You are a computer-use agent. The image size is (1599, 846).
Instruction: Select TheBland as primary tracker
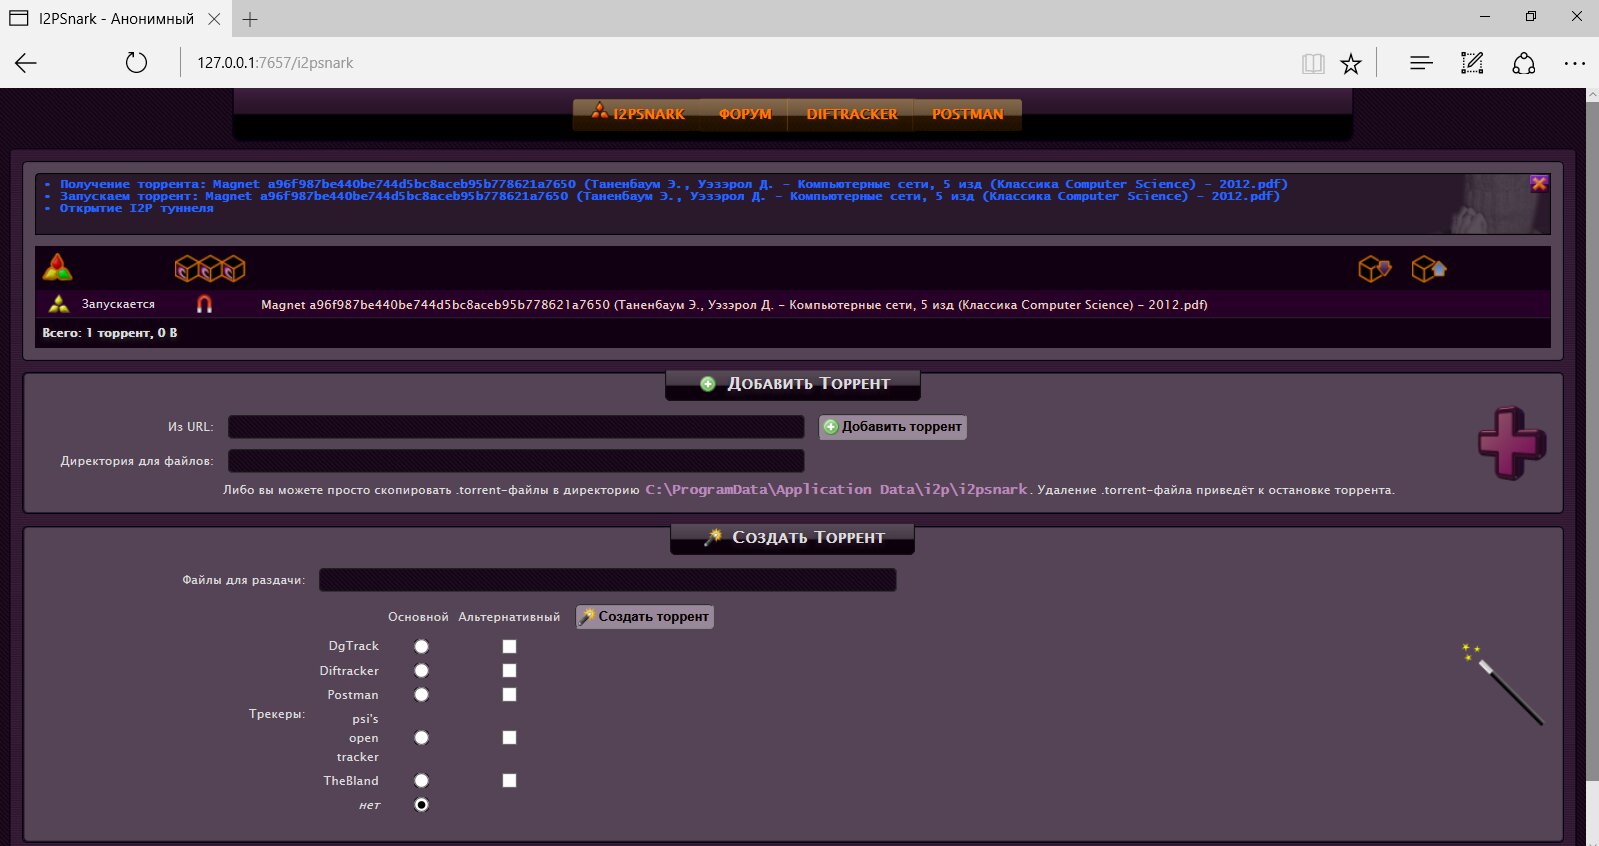(421, 781)
